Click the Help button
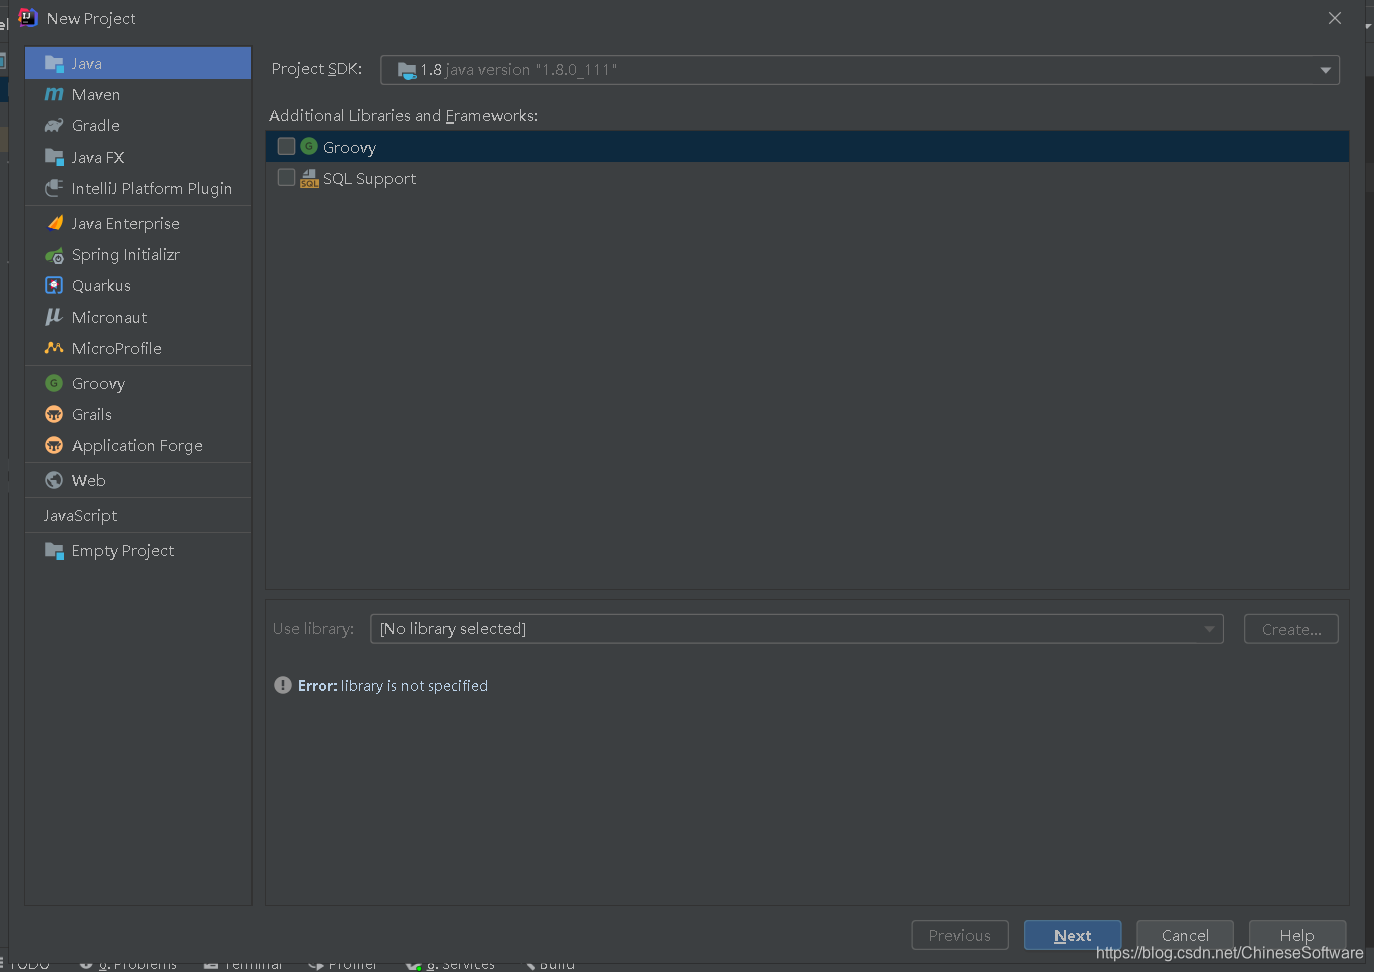 1297,935
